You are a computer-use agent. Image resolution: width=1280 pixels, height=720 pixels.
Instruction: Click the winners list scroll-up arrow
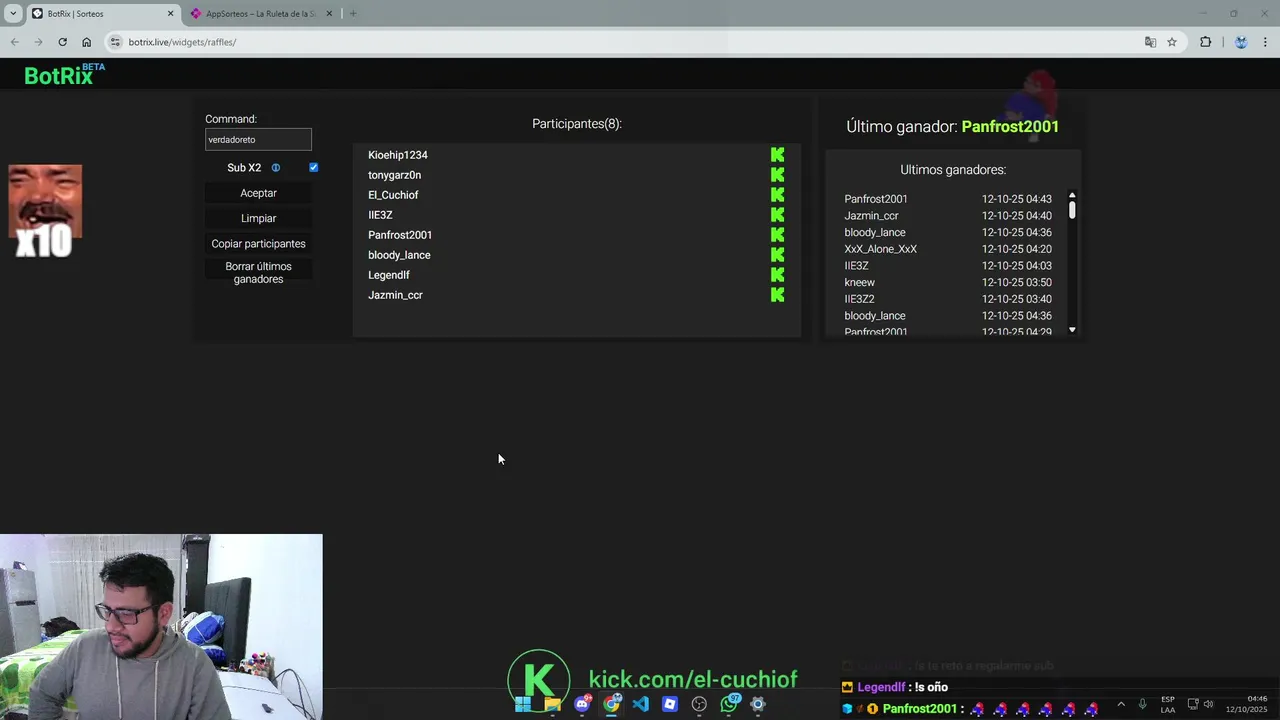pyautogui.click(x=1072, y=195)
